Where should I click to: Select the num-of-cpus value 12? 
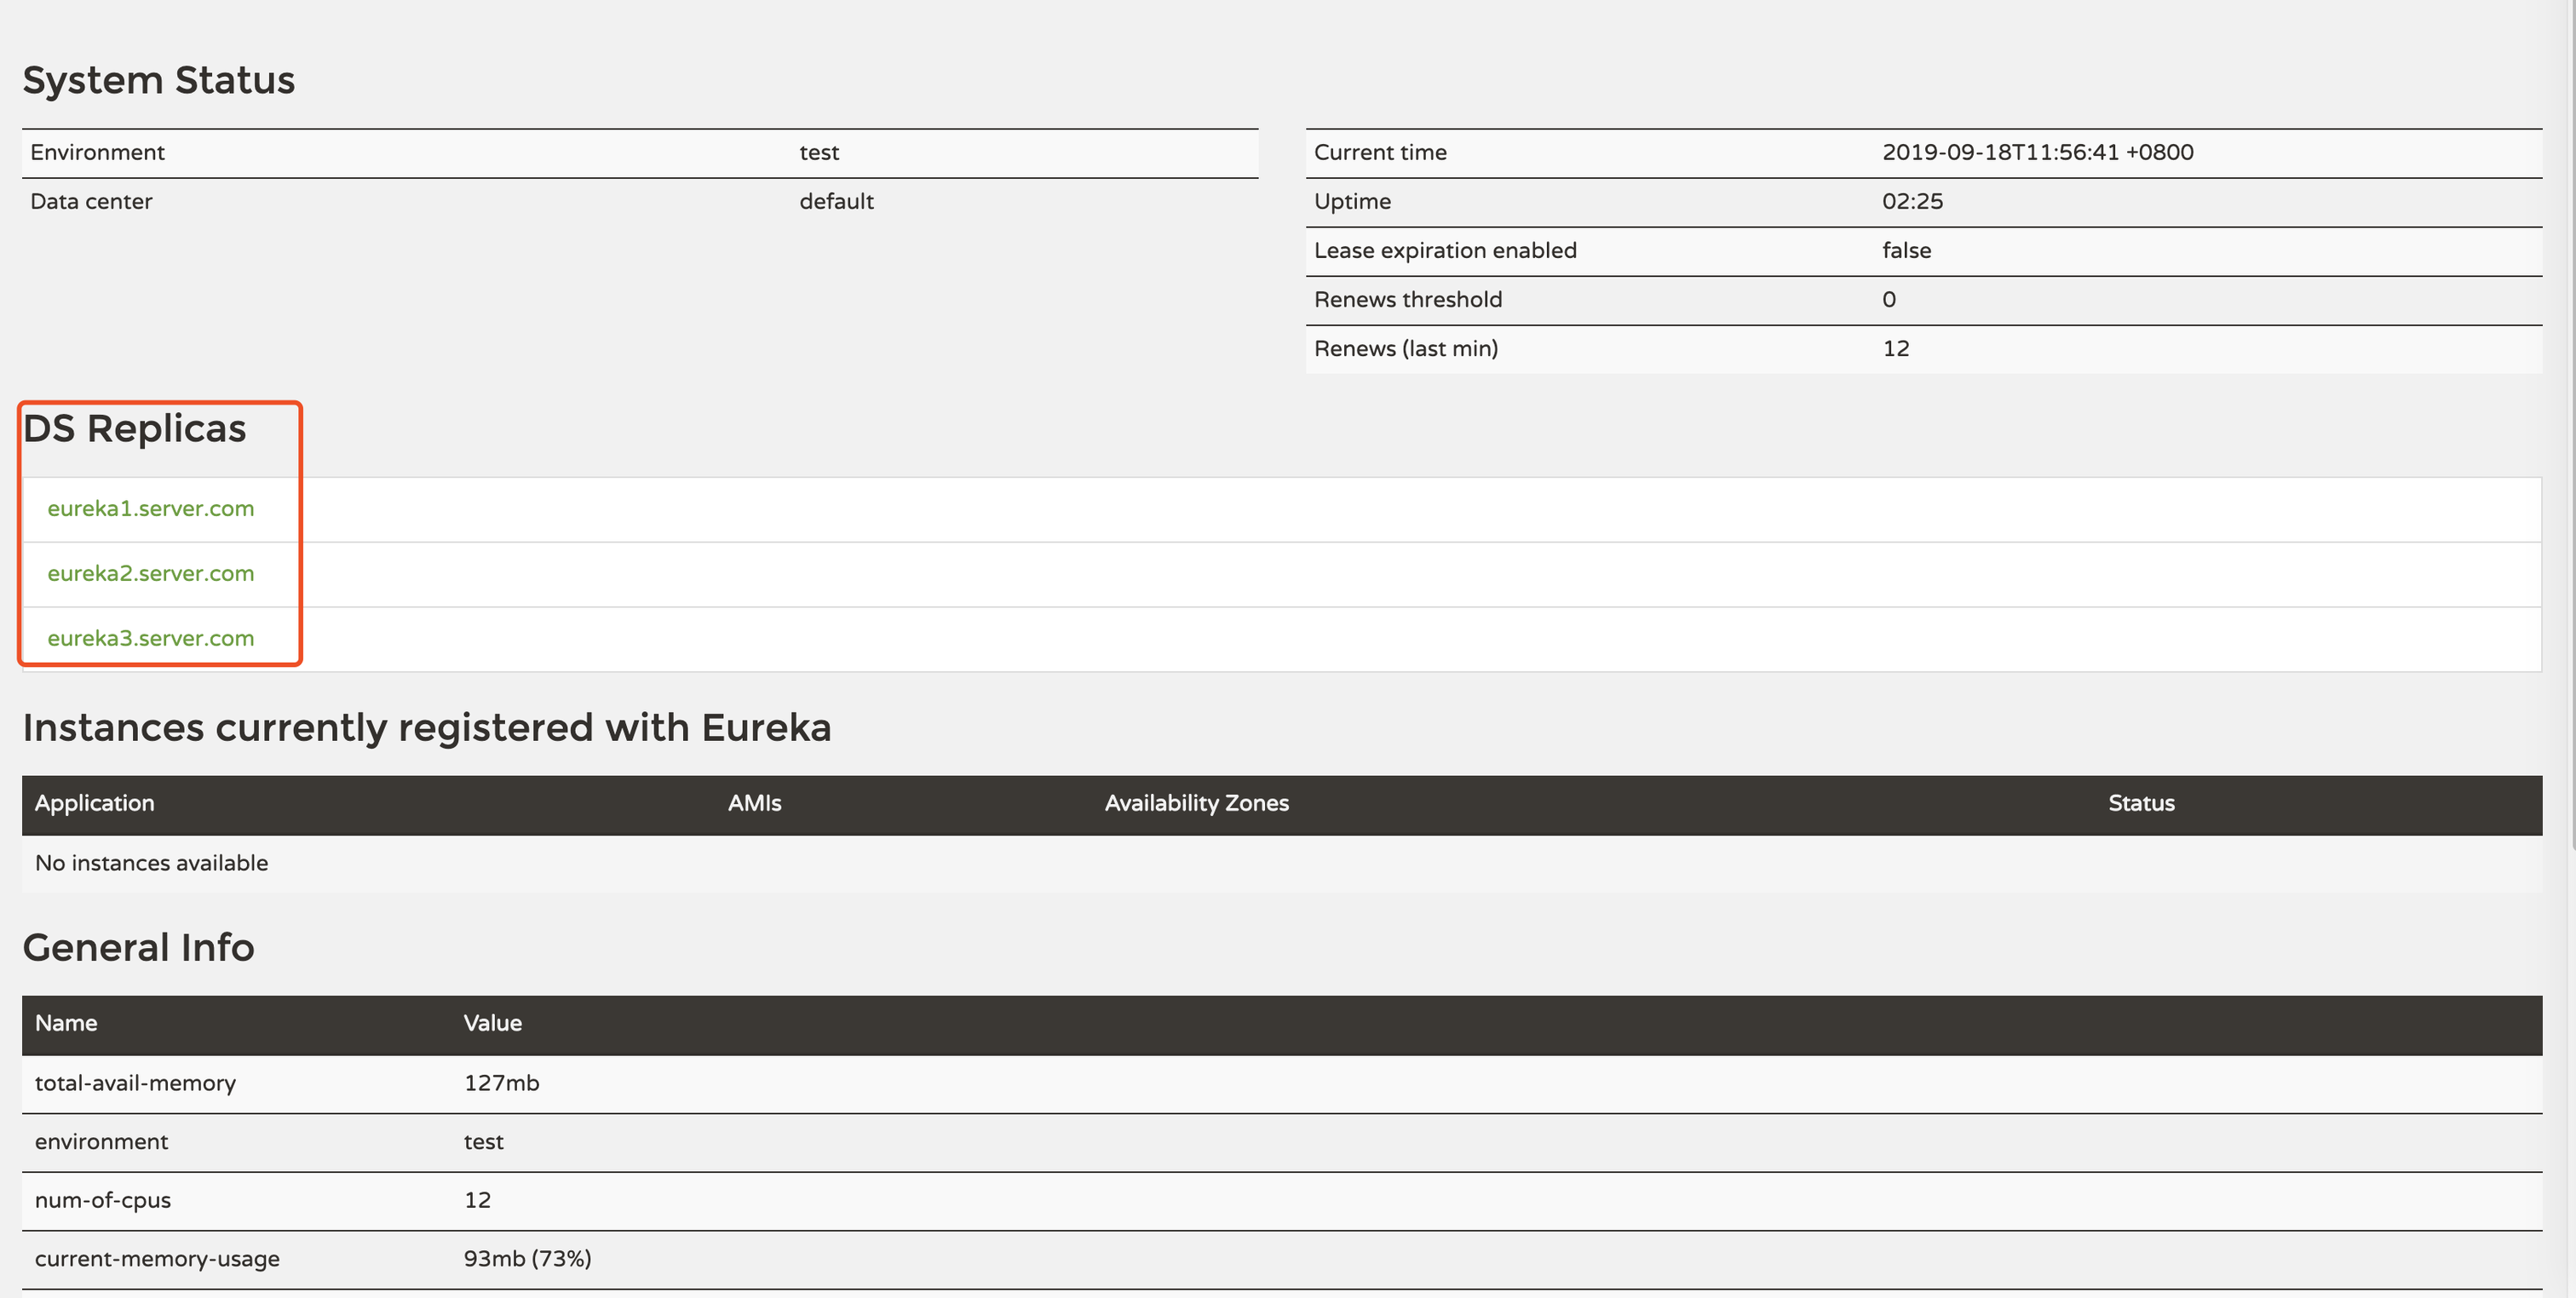pyautogui.click(x=478, y=1200)
